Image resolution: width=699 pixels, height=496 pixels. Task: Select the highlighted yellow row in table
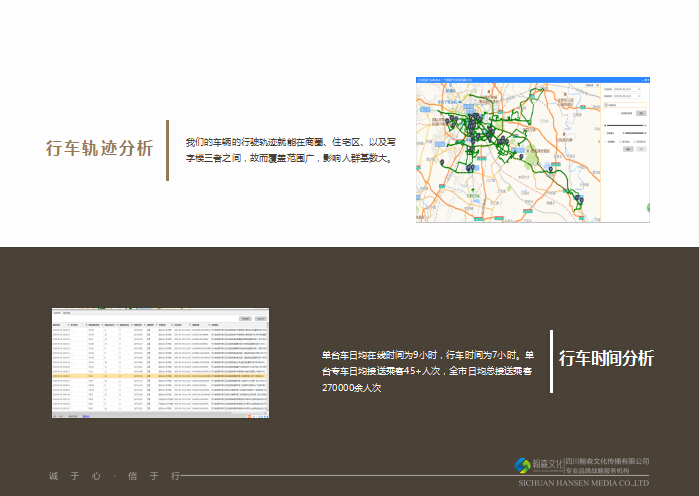click(x=160, y=375)
